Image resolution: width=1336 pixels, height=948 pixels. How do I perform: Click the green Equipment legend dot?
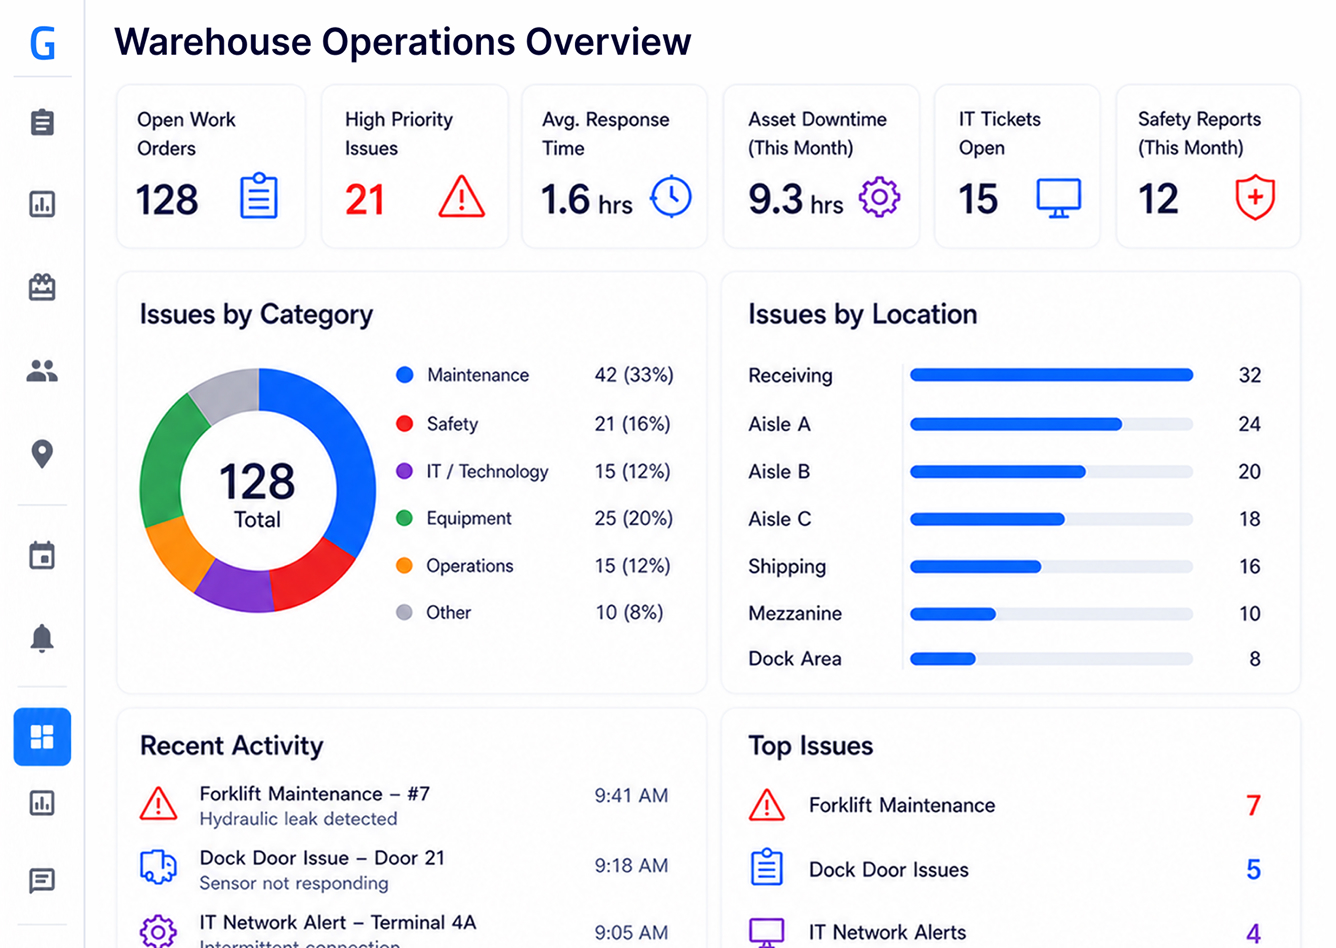click(405, 518)
